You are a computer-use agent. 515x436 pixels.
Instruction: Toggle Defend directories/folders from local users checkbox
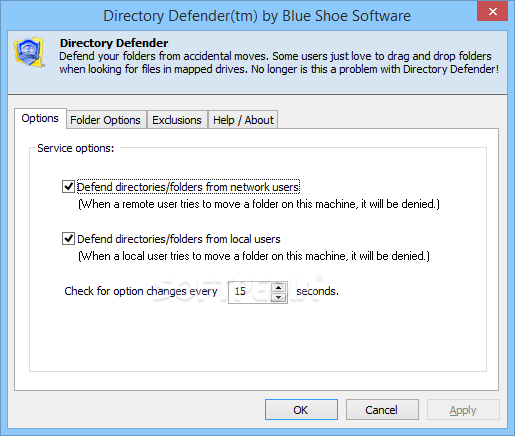[x=68, y=239]
